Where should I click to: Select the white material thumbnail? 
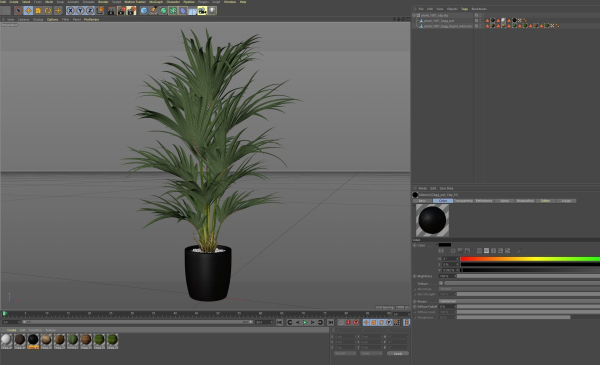pyautogui.click(x=6, y=341)
